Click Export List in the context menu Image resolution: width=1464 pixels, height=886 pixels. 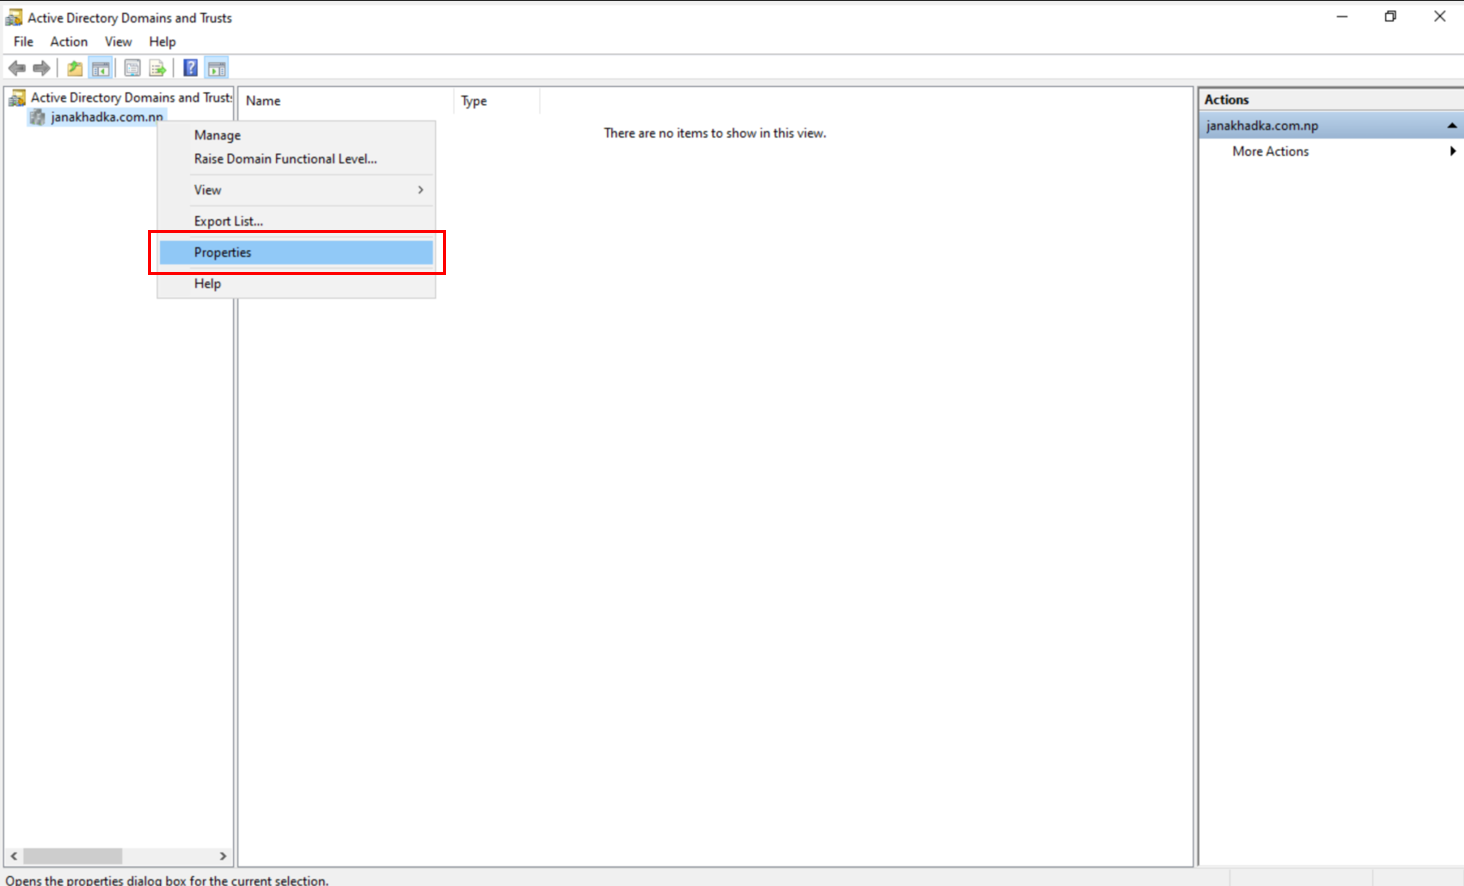pyautogui.click(x=228, y=221)
